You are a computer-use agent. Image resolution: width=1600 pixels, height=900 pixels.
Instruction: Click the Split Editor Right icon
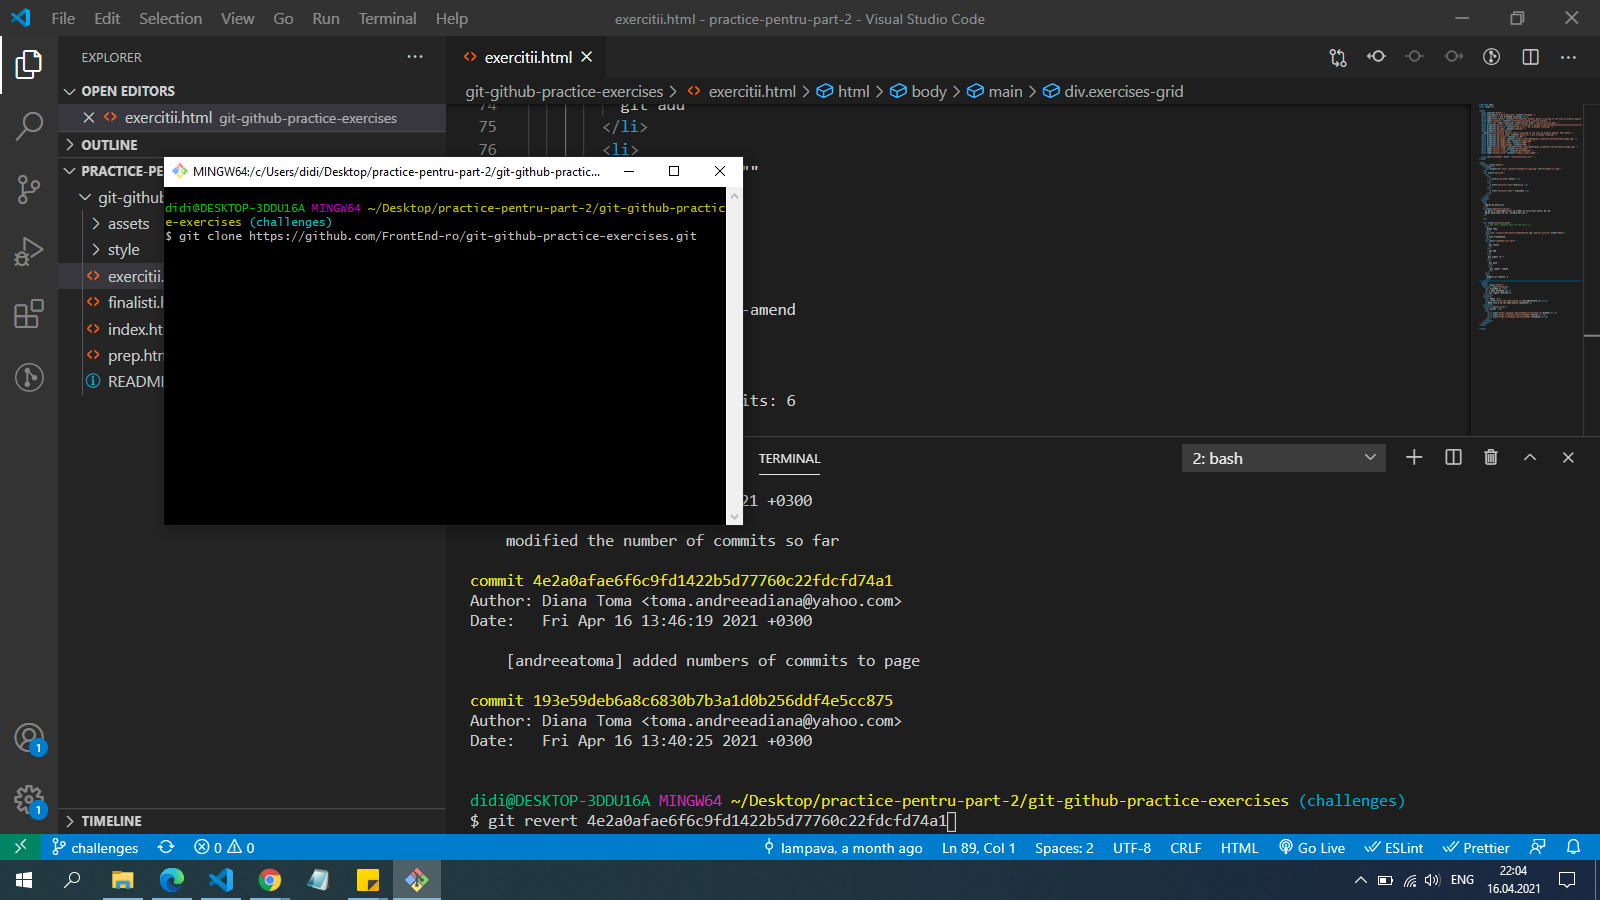click(1530, 57)
